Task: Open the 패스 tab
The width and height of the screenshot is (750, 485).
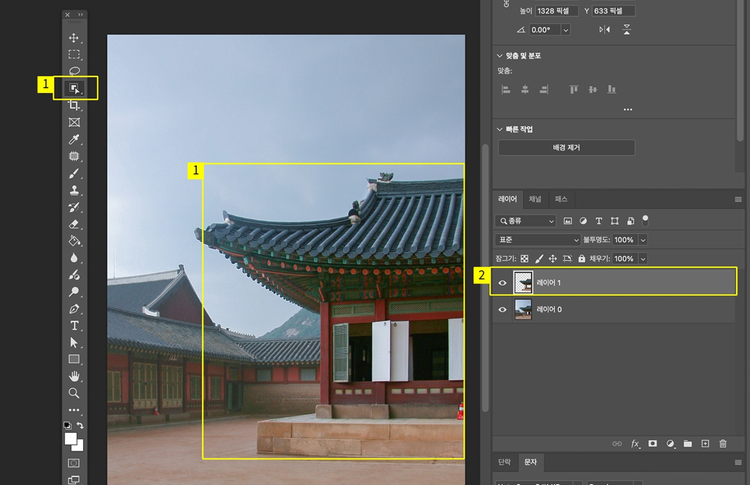Action: (561, 200)
